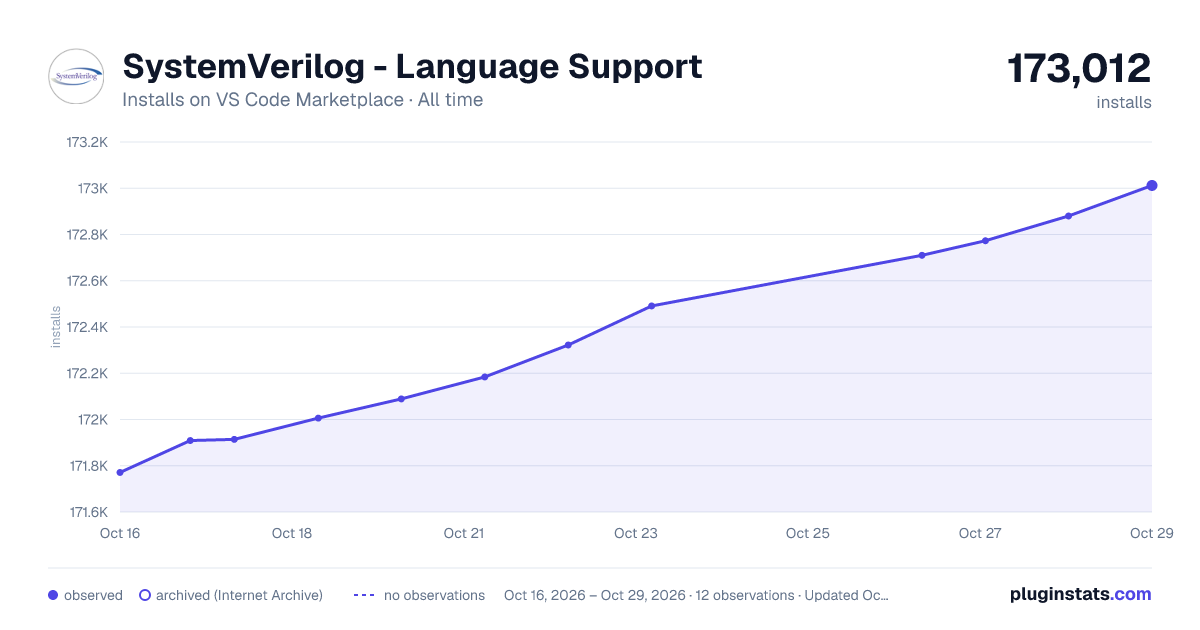Click the dashed no observations legend icon

(363, 595)
